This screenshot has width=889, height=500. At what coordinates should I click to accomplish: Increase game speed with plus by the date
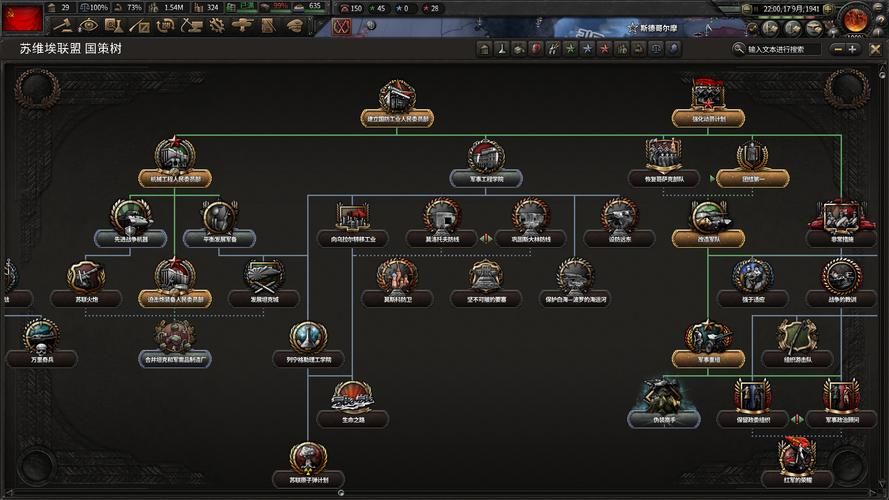click(828, 9)
